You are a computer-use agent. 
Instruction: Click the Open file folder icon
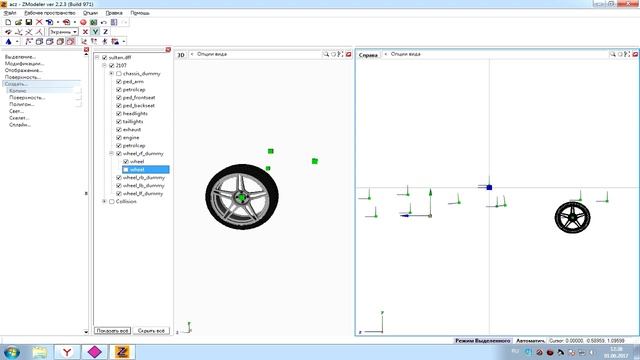(18, 22)
